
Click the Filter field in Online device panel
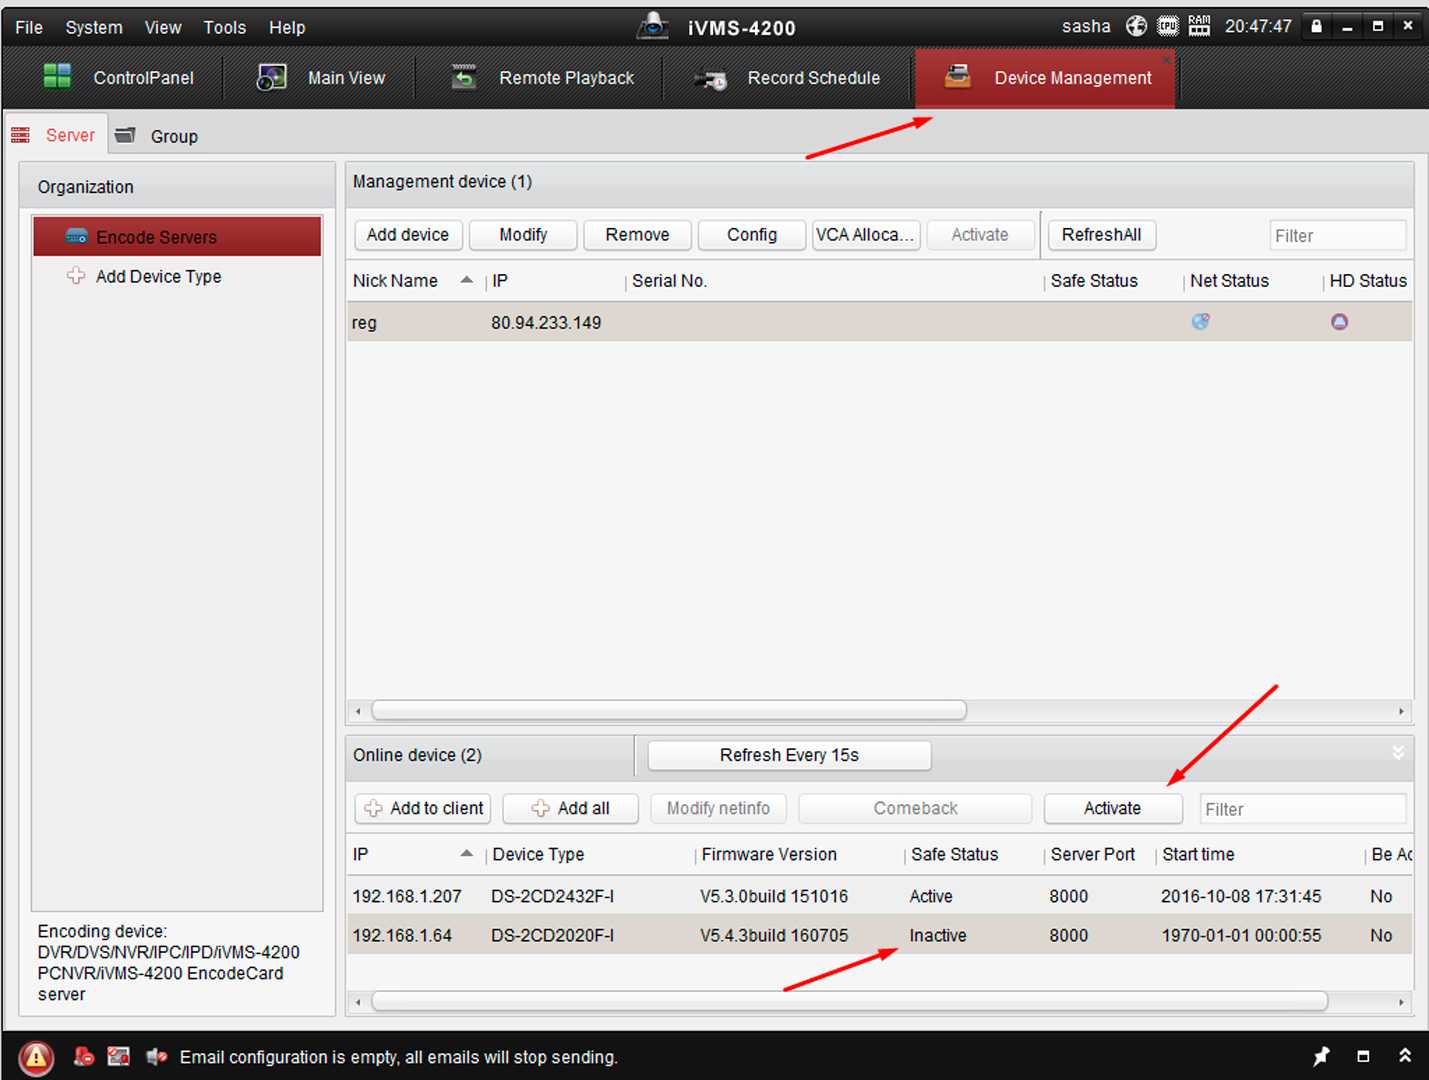pos(1302,809)
